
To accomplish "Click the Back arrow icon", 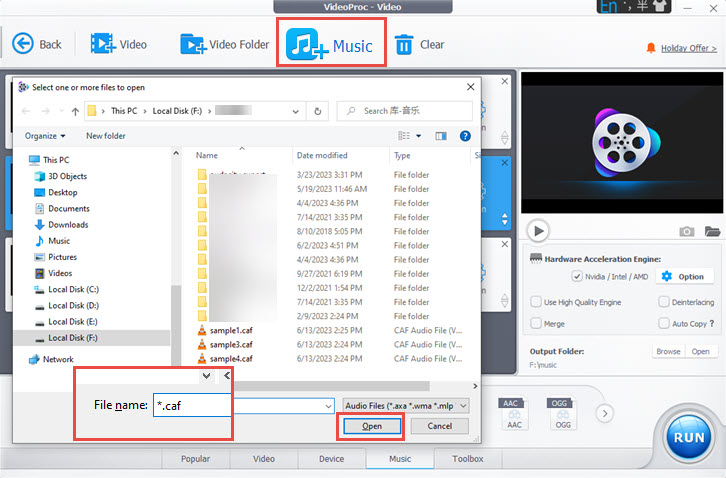I will (x=23, y=44).
